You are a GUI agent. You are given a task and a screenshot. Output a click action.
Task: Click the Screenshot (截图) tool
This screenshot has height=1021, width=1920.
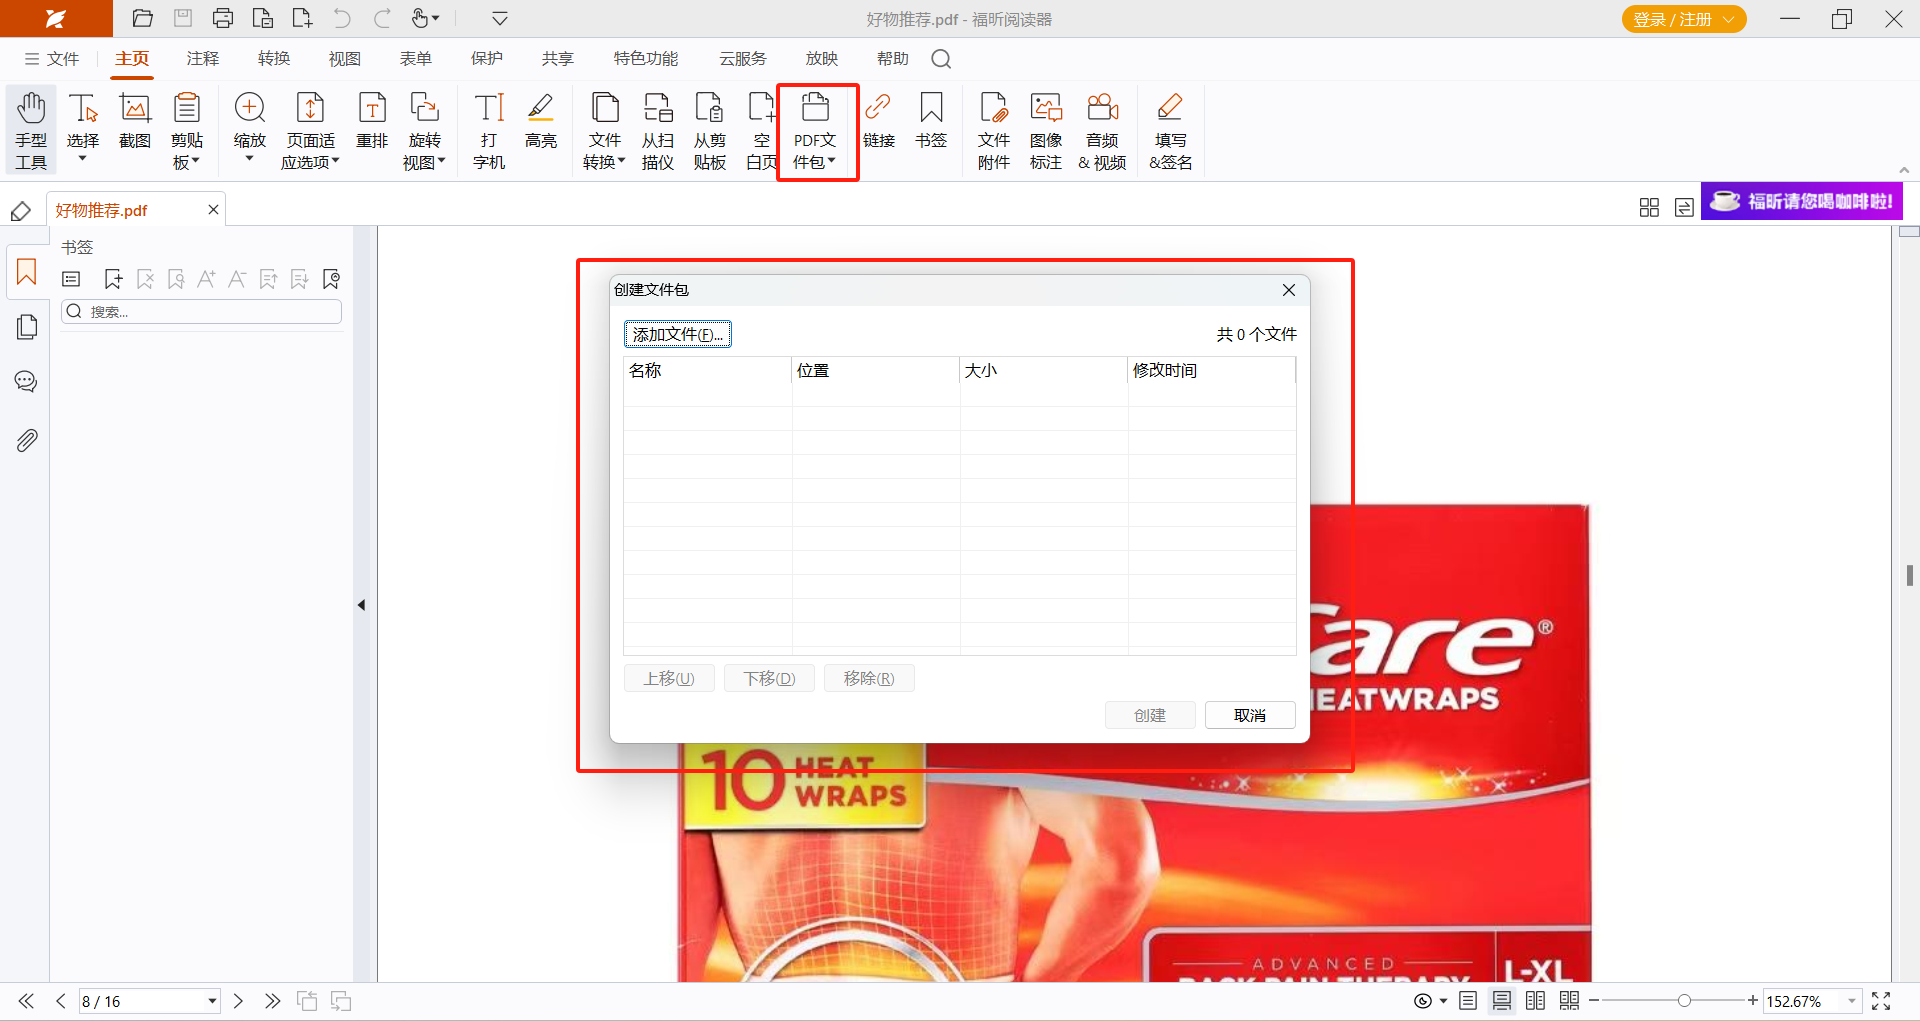tap(135, 121)
